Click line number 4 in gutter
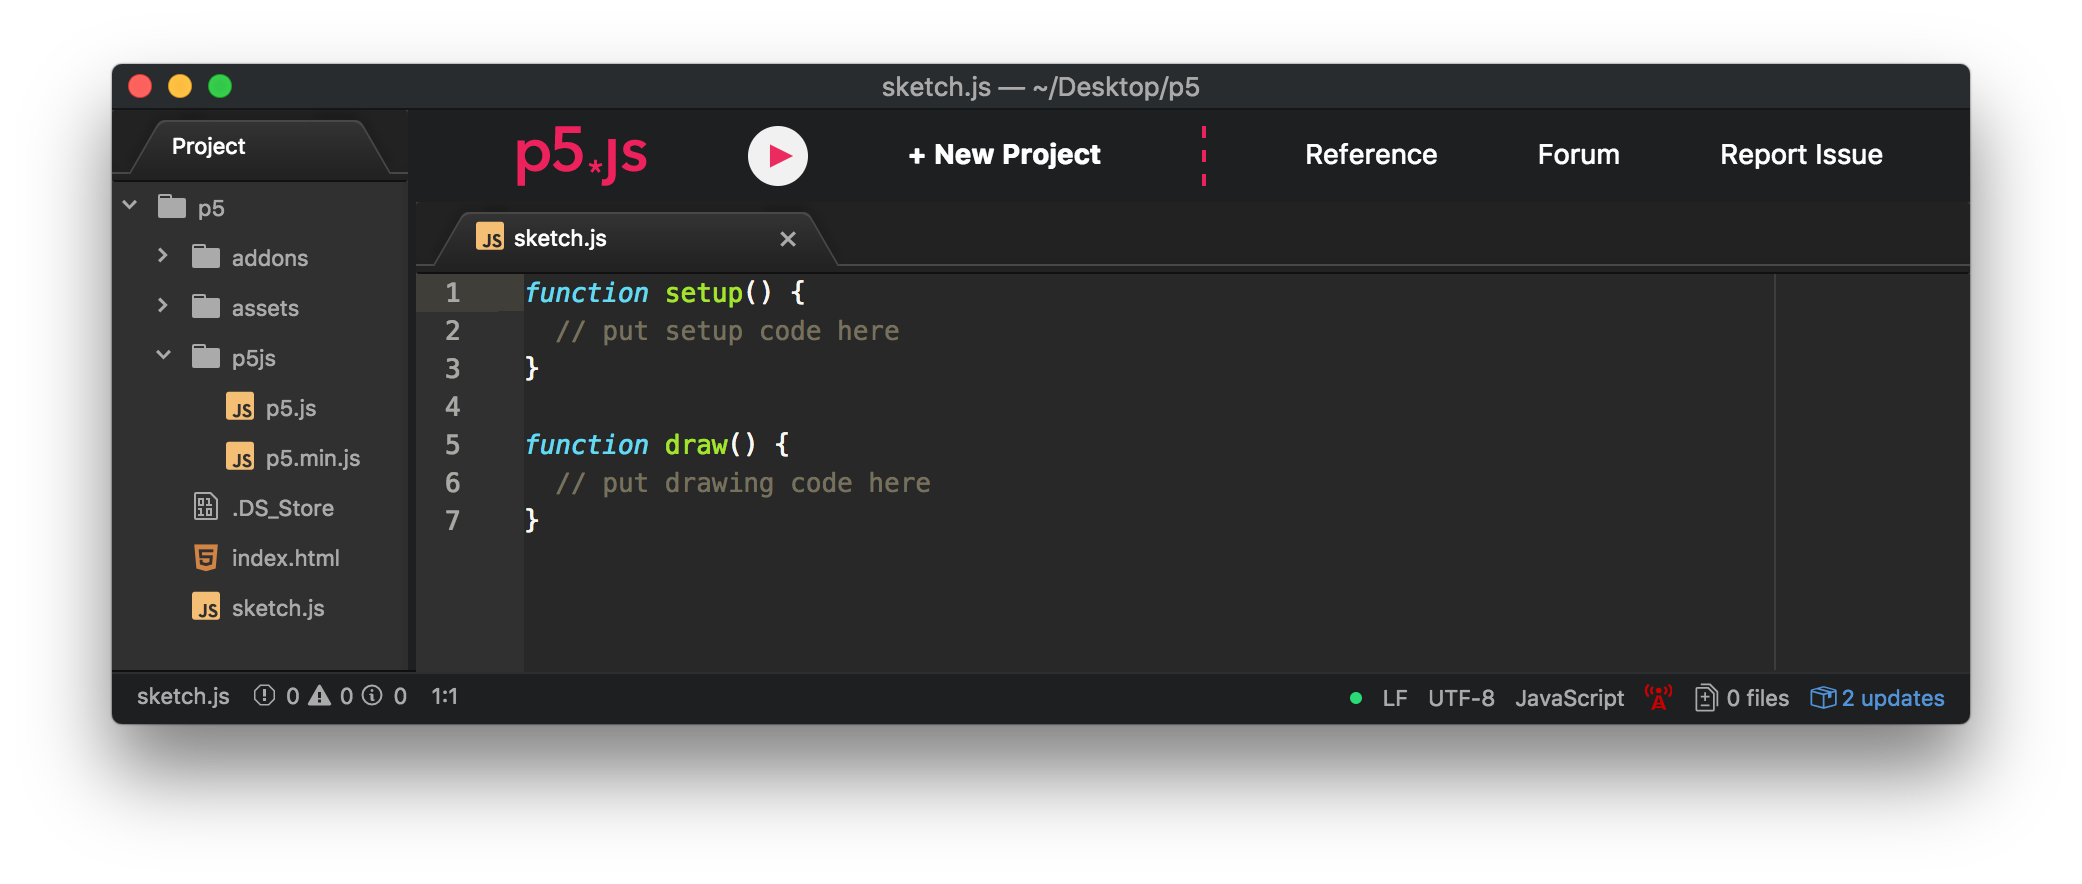The width and height of the screenshot is (2082, 884). pyautogui.click(x=453, y=407)
